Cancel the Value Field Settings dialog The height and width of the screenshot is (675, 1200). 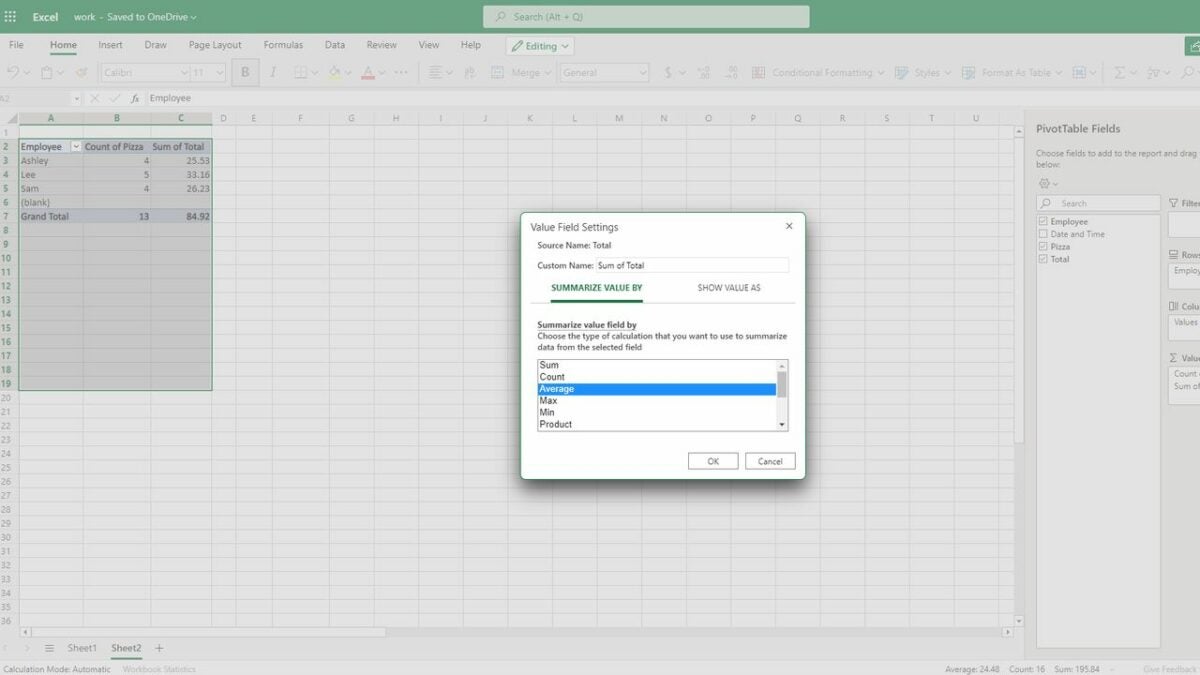pyautogui.click(x=770, y=461)
